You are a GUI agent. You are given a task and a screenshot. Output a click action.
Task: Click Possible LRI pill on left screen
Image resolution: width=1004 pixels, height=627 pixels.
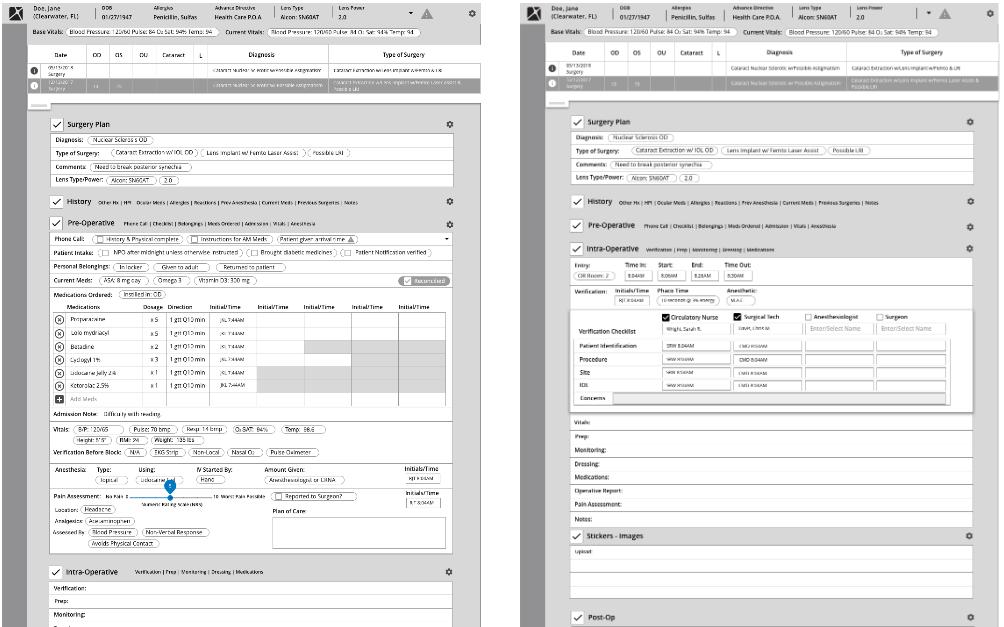coord(328,153)
